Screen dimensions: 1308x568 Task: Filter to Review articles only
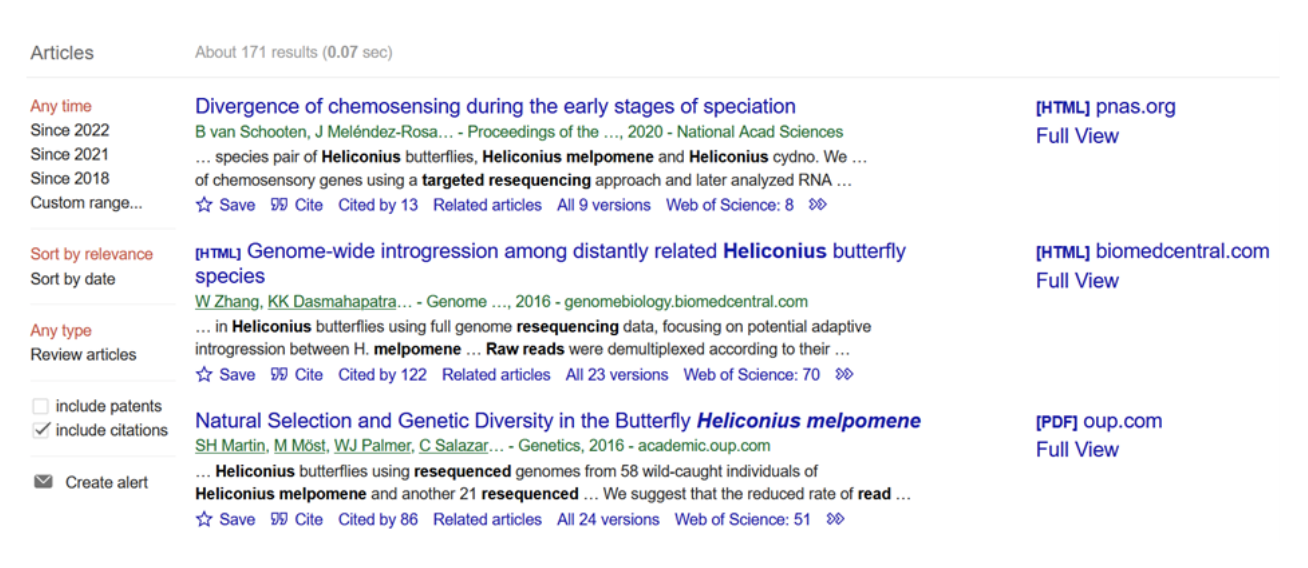(x=83, y=355)
